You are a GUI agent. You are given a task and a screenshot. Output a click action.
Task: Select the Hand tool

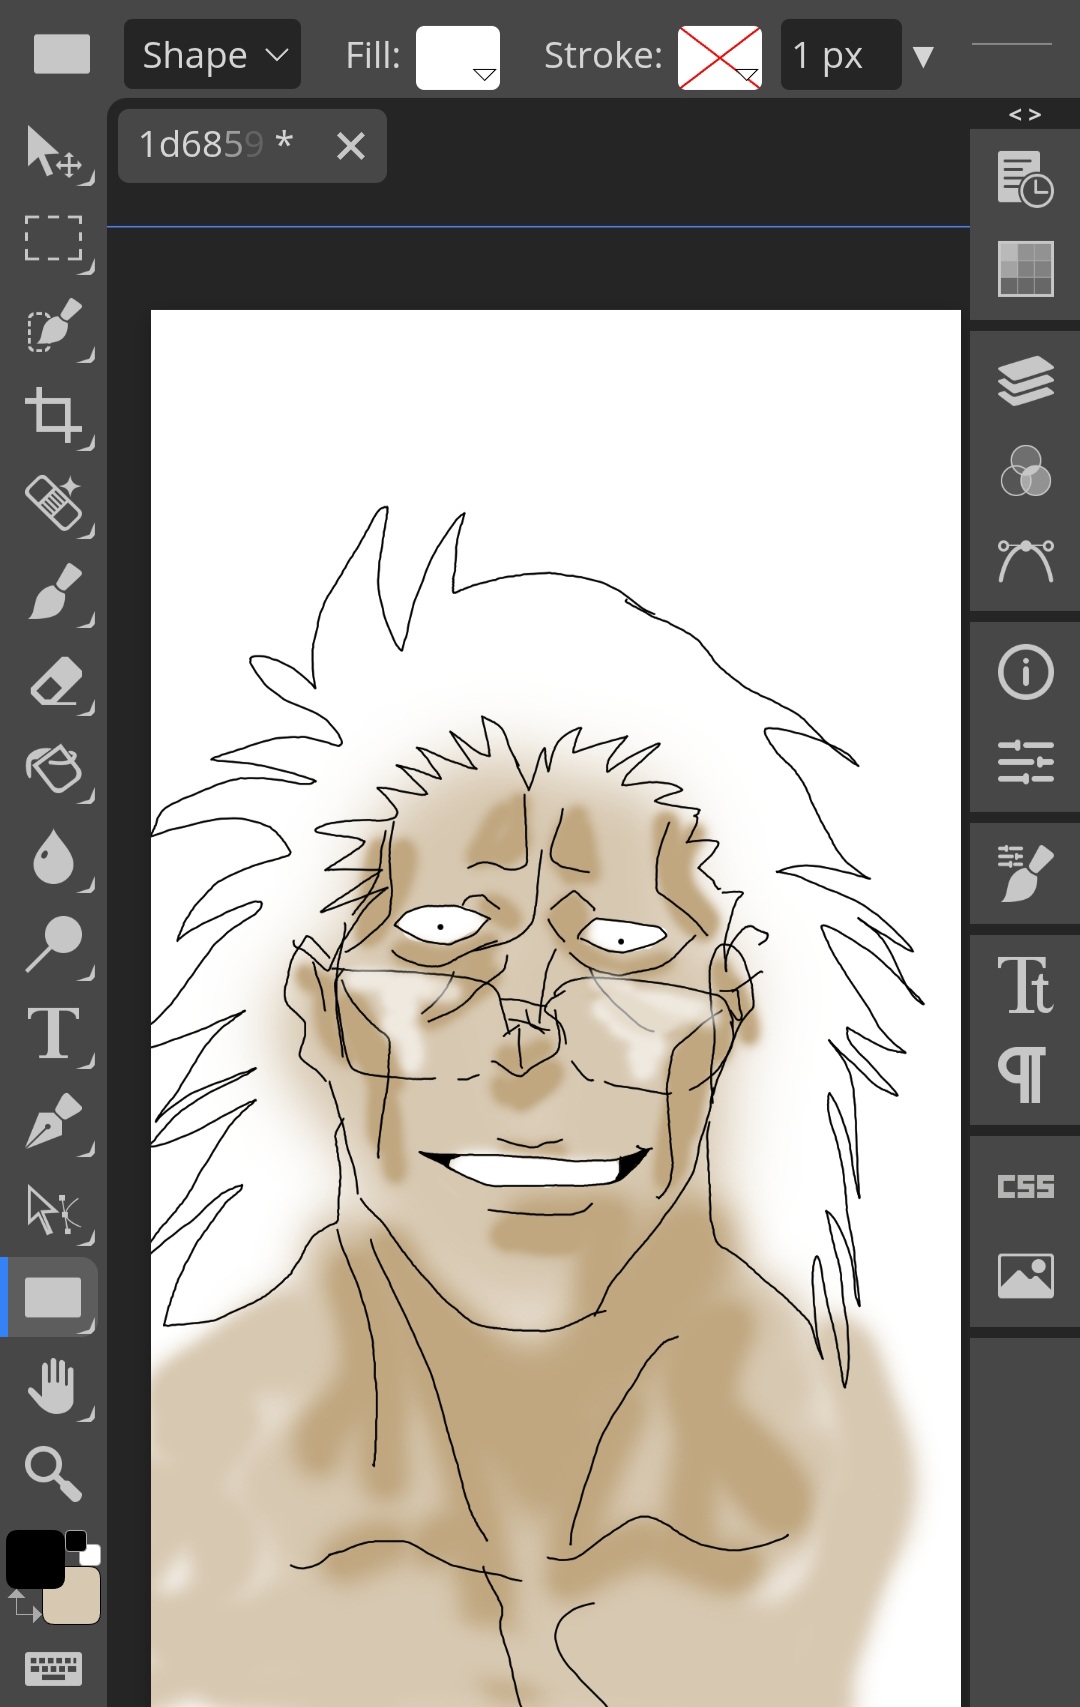click(x=54, y=1386)
